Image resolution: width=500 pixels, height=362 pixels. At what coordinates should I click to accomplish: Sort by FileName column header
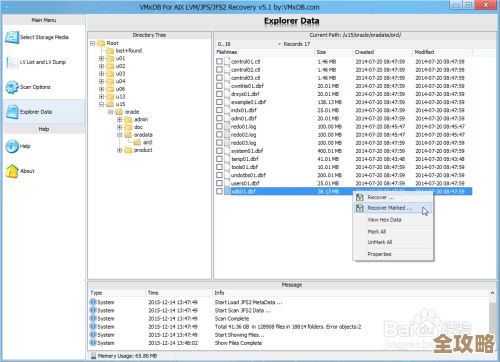[265, 52]
